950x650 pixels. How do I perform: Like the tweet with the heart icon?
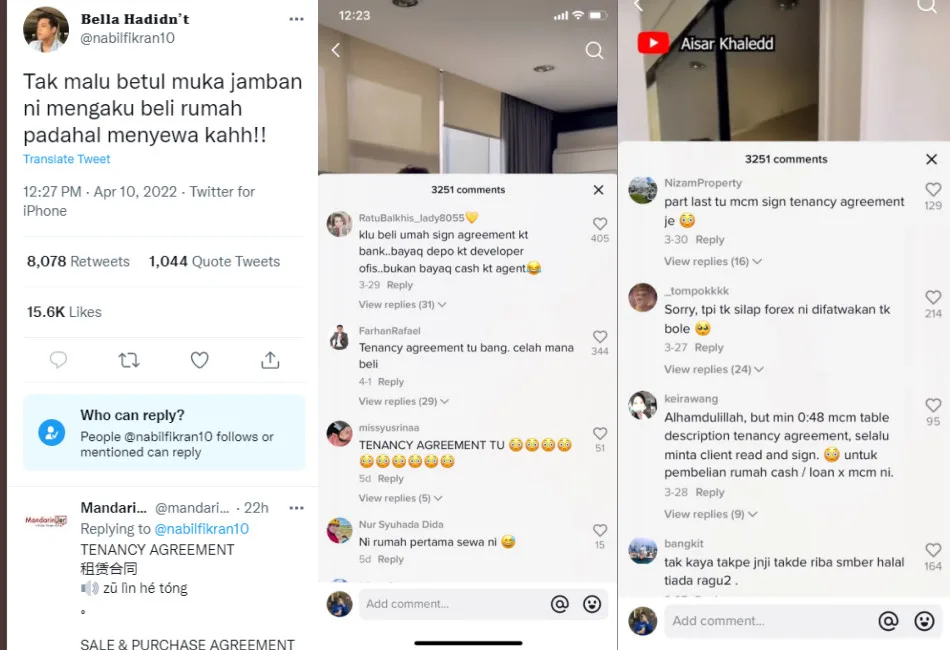click(199, 360)
